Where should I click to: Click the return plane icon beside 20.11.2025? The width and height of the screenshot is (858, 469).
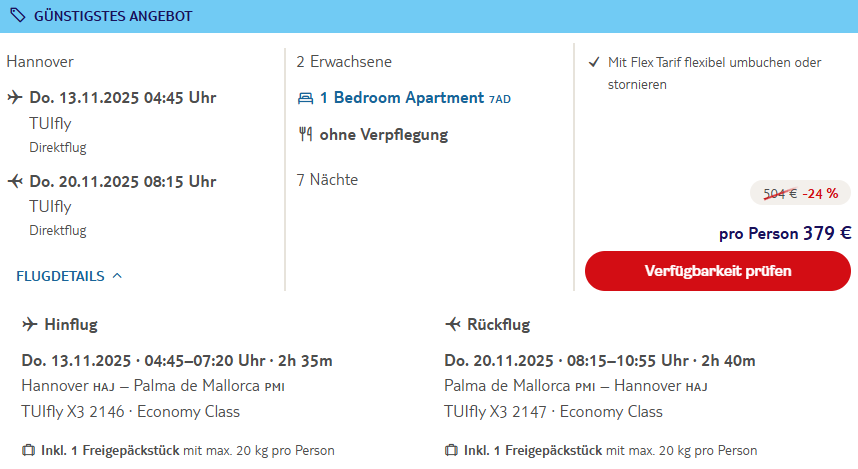15,181
